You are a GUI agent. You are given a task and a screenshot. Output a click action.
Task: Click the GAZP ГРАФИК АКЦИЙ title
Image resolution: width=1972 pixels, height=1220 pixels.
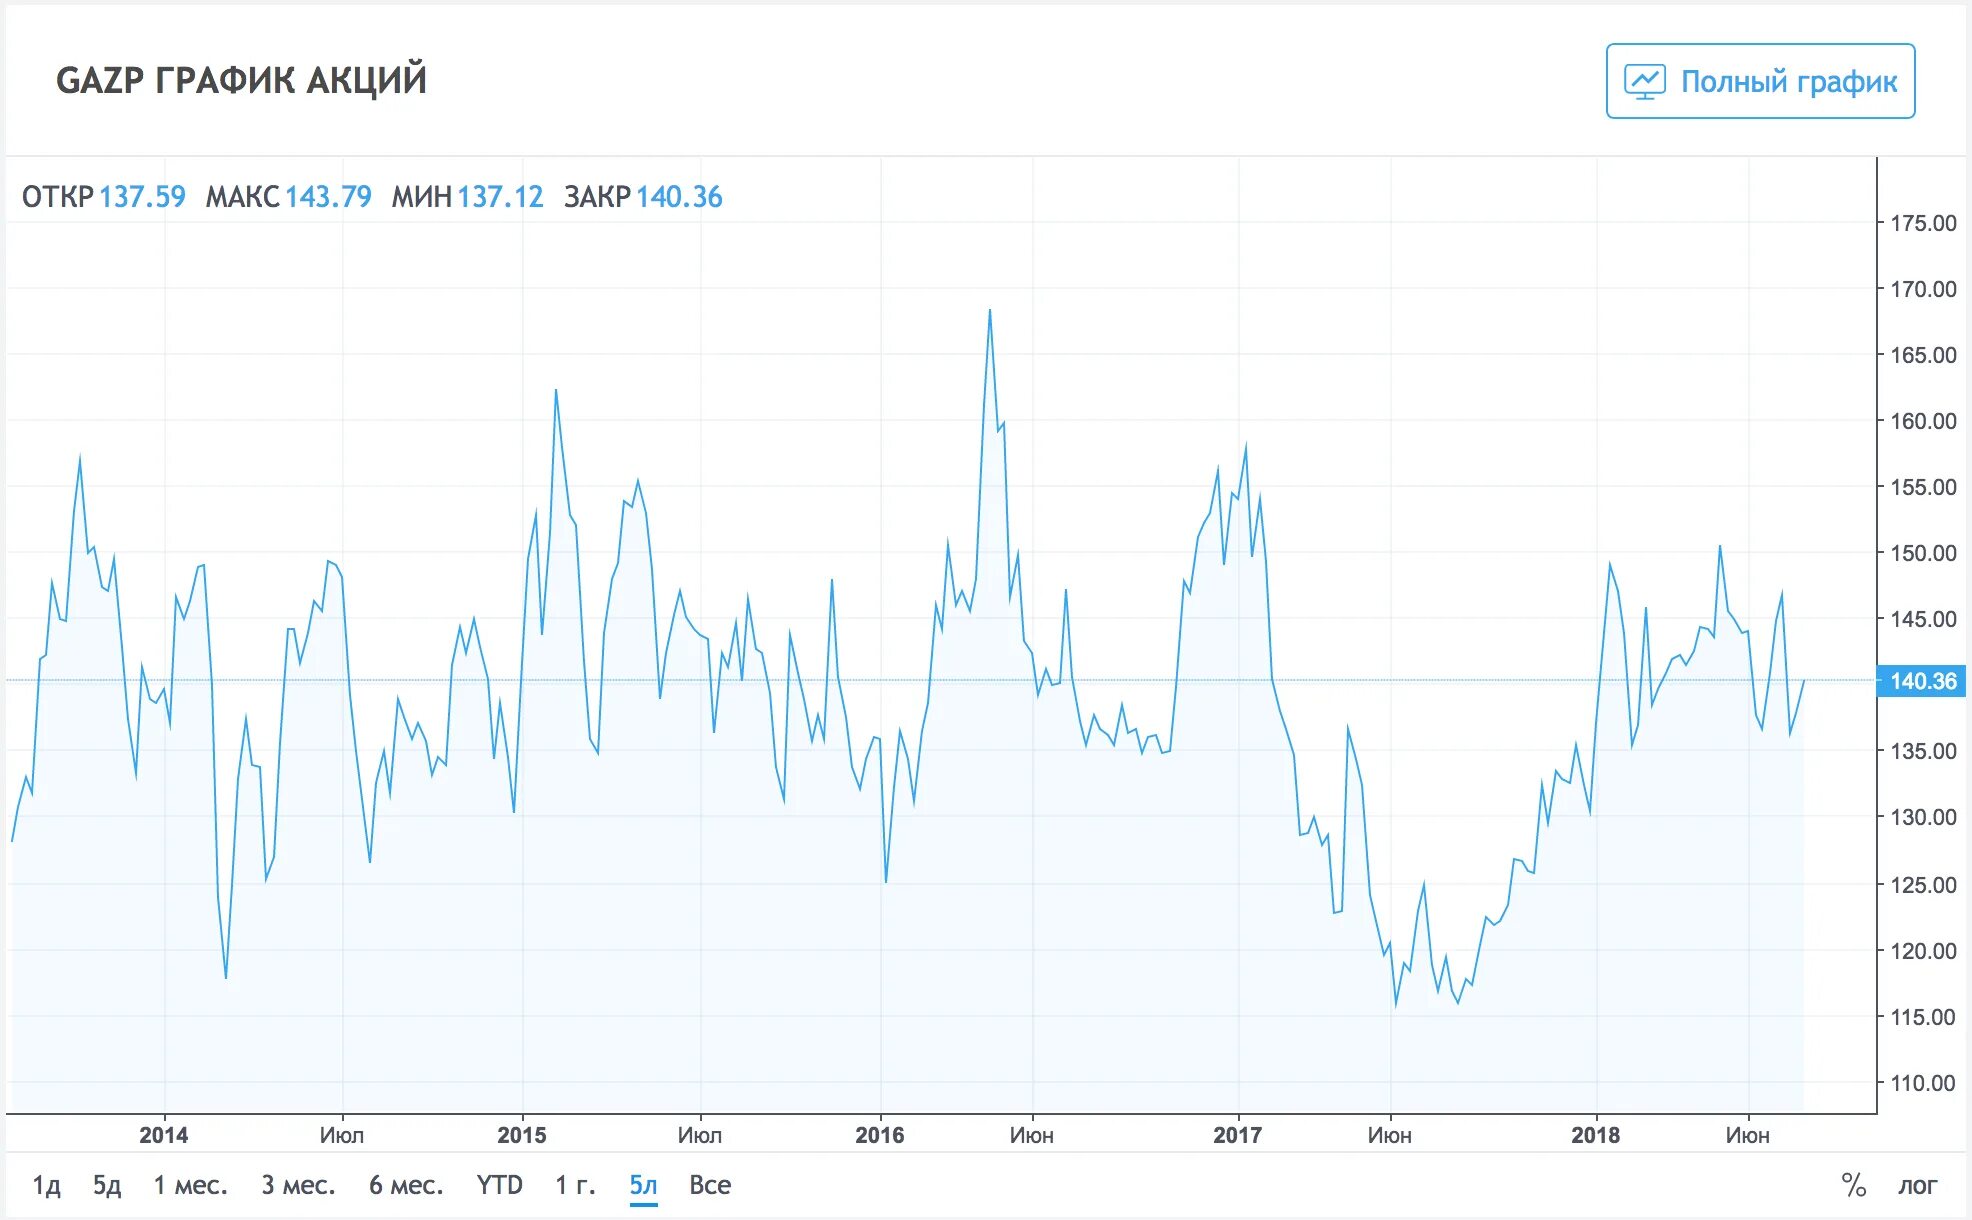point(241,80)
